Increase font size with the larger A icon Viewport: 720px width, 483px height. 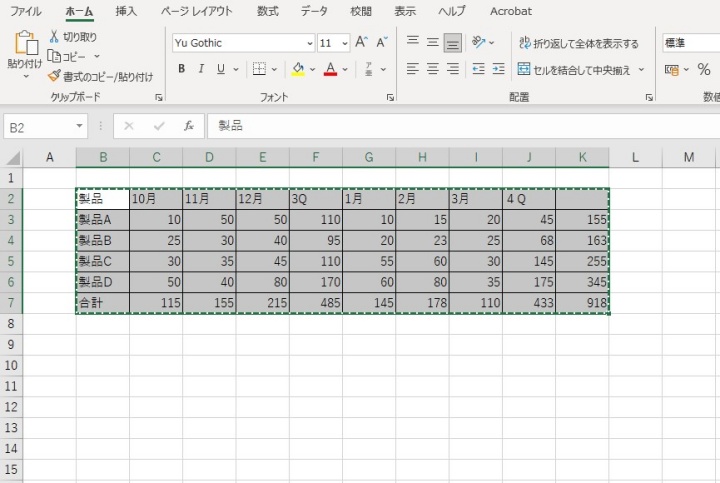click(x=361, y=43)
